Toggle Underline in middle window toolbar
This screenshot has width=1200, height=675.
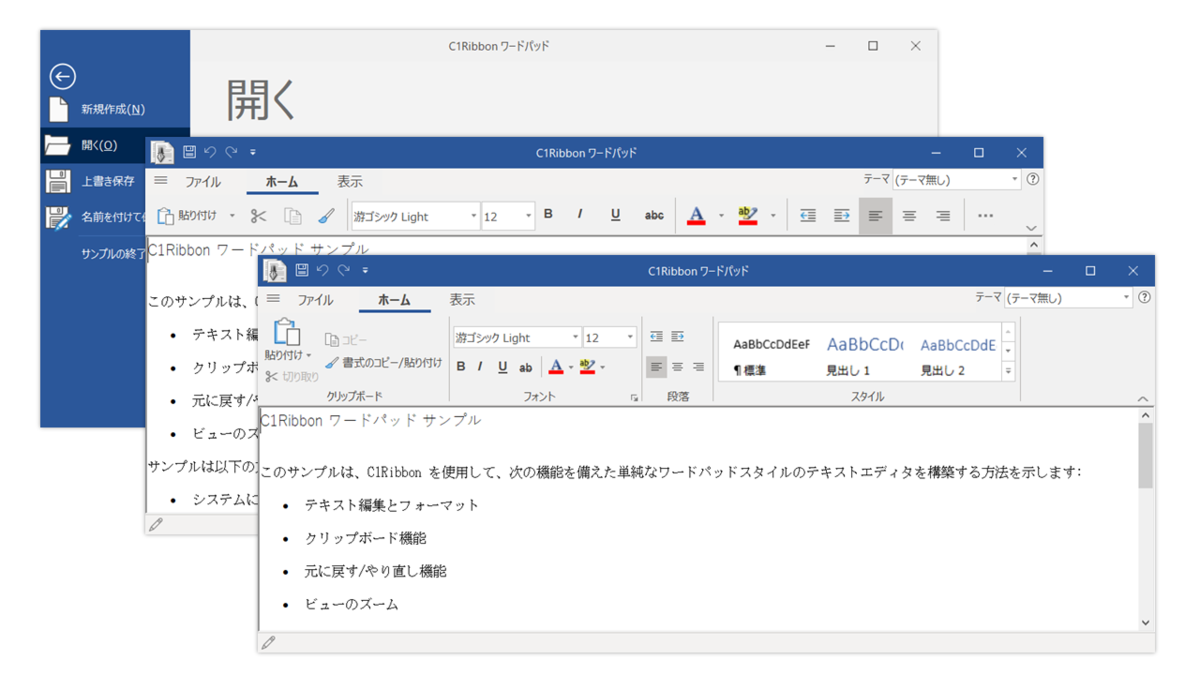coord(615,215)
